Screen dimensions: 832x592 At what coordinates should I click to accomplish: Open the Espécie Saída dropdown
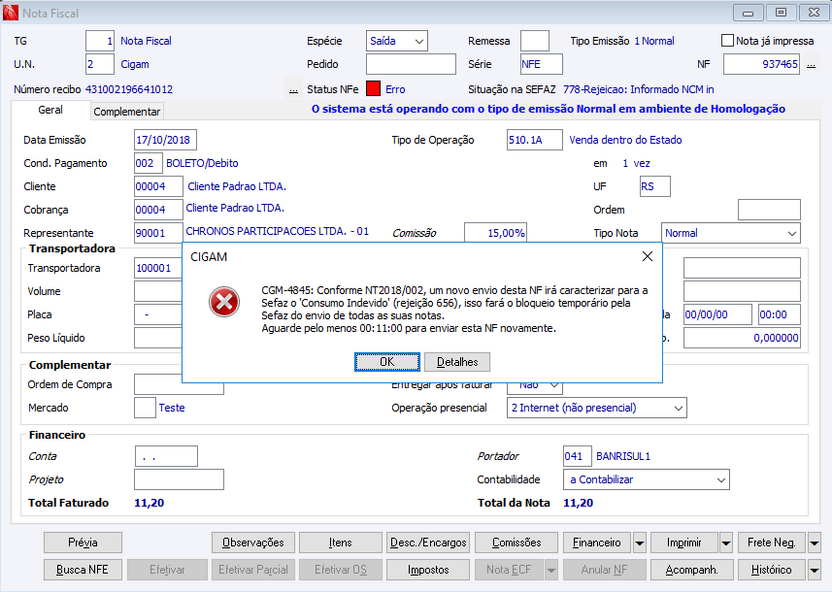[396, 41]
